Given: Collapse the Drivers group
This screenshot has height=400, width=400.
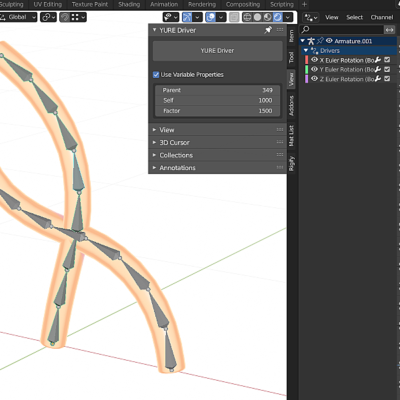Looking at the screenshot, I should click(306, 50).
